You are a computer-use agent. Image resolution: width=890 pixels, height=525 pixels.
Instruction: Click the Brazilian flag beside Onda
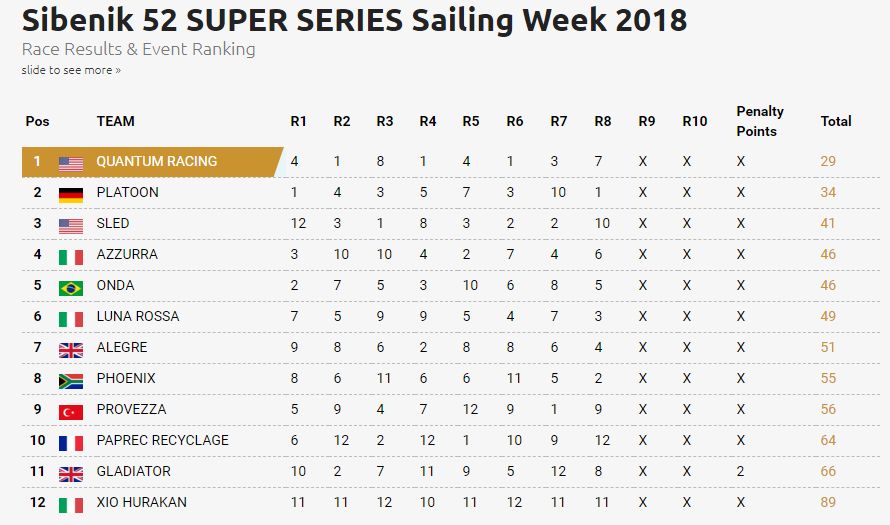pyautogui.click(x=71, y=288)
